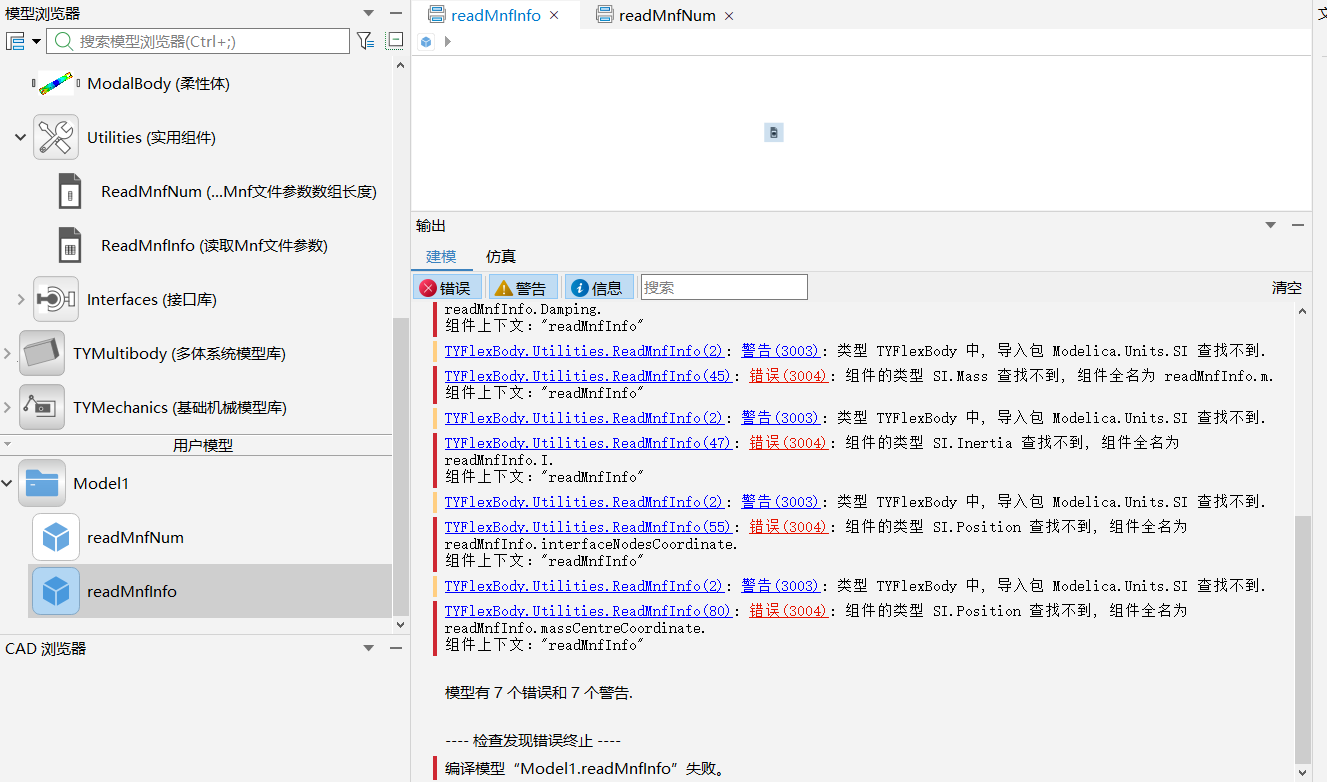Image resolution: width=1327 pixels, height=782 pixels.
Task: Expand the TYMultibody library node
Action: point(7,354)
